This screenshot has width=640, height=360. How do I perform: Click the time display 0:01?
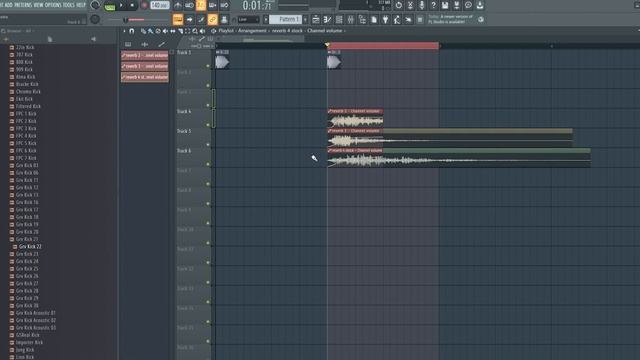(x=257, y=6)
